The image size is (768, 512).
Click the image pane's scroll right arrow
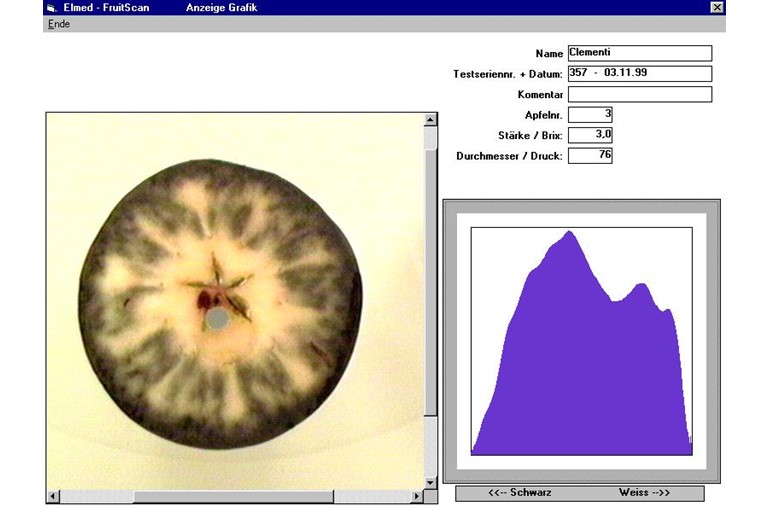point(417,496)
